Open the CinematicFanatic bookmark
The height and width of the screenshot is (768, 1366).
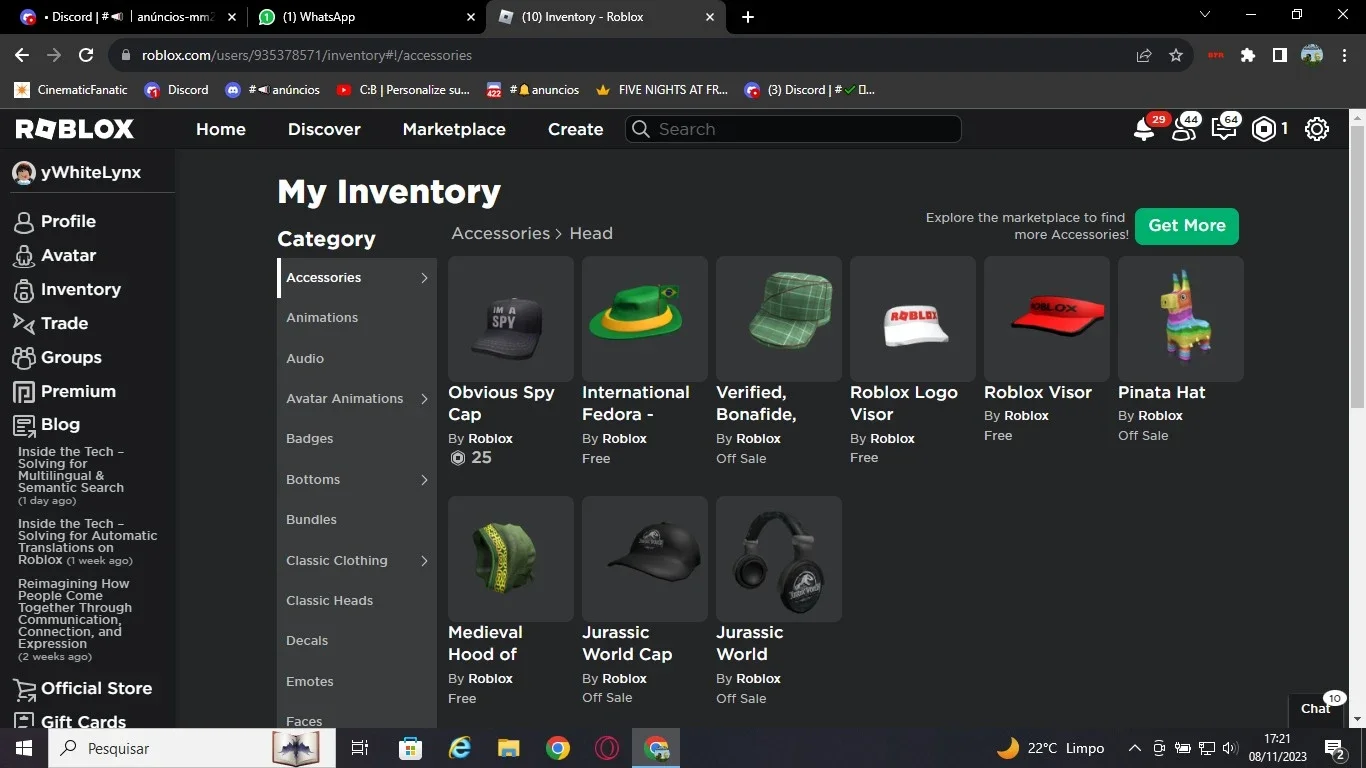point(71,90)
